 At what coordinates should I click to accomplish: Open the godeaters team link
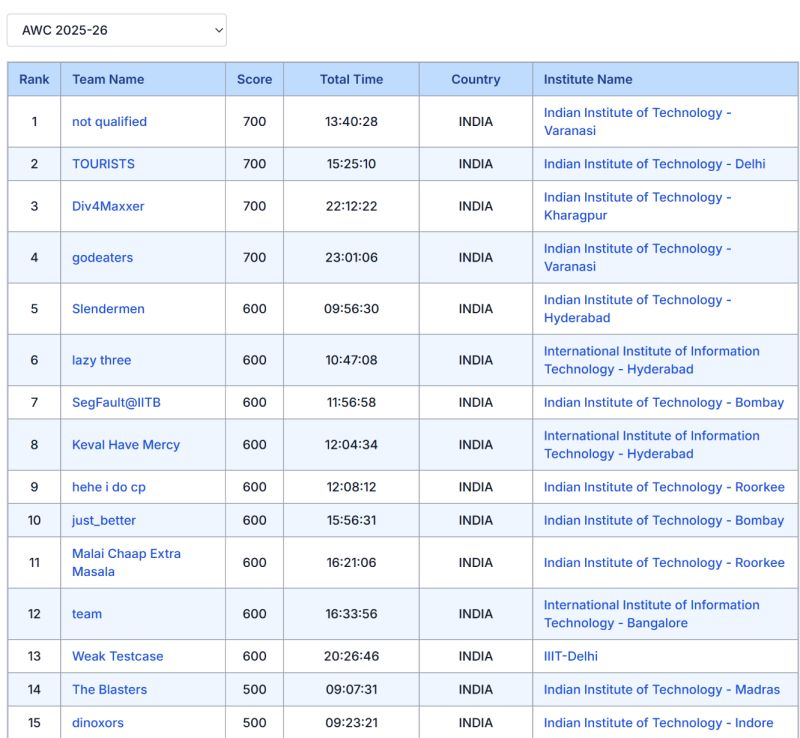[x=103, y=258]
